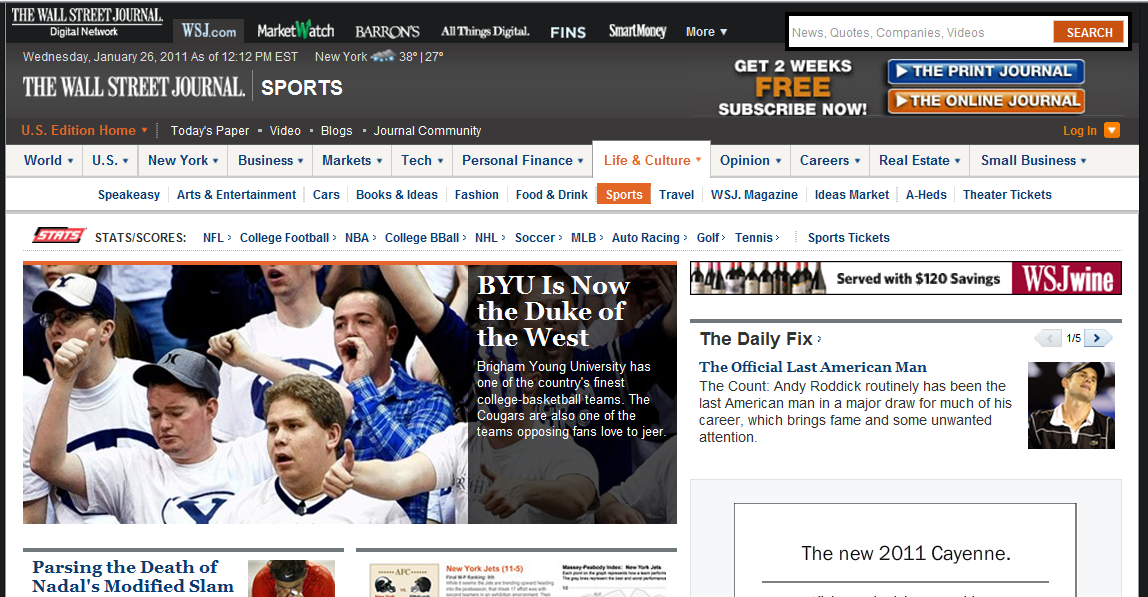Open the New York Jets infographic thumbnail
Image resolution: width=1148 pixels, height=597 pixels.
(x=516, y=579)
